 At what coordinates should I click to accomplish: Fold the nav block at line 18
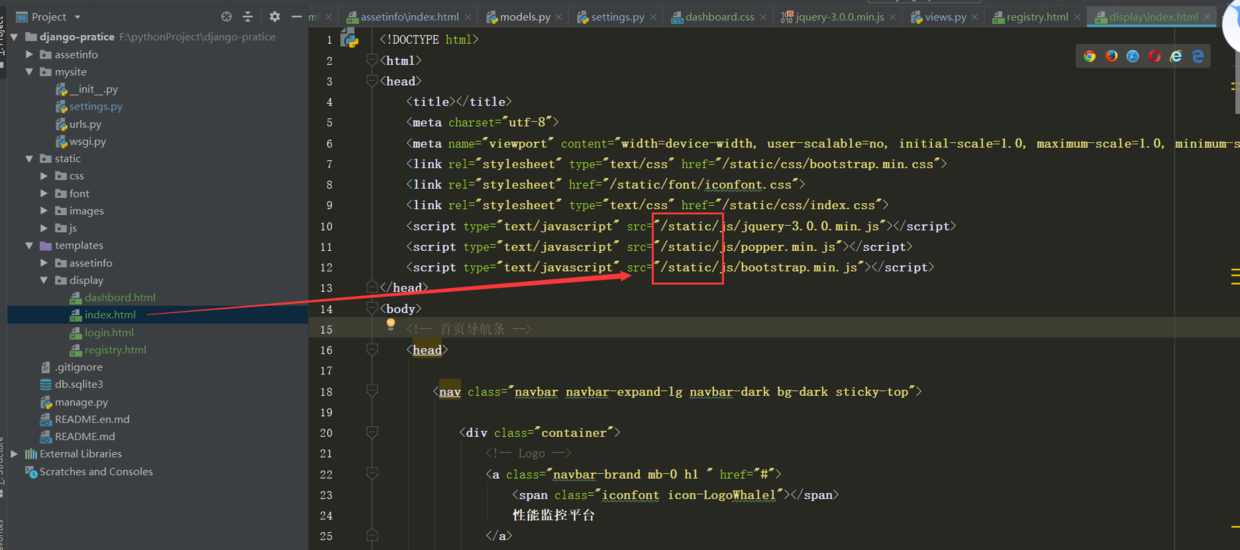(x=372, y=392)
